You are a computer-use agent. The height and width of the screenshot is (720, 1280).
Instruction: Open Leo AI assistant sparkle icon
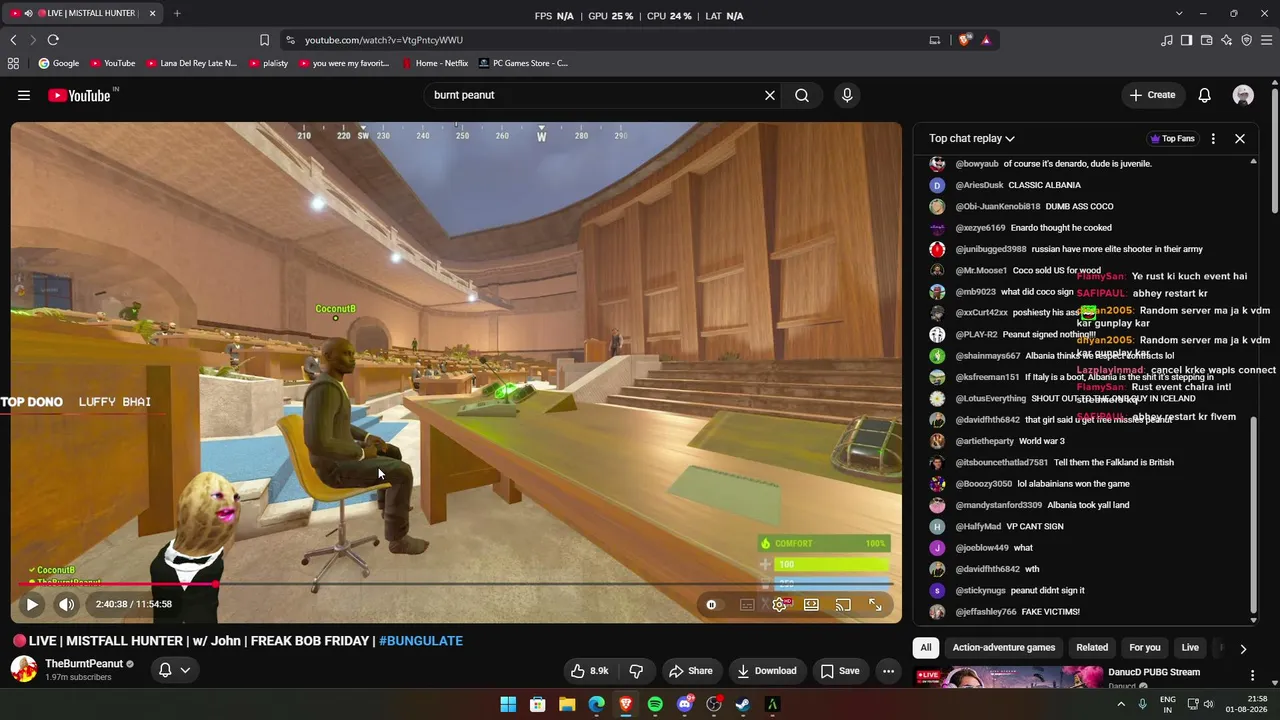[x=1226, y=40]
